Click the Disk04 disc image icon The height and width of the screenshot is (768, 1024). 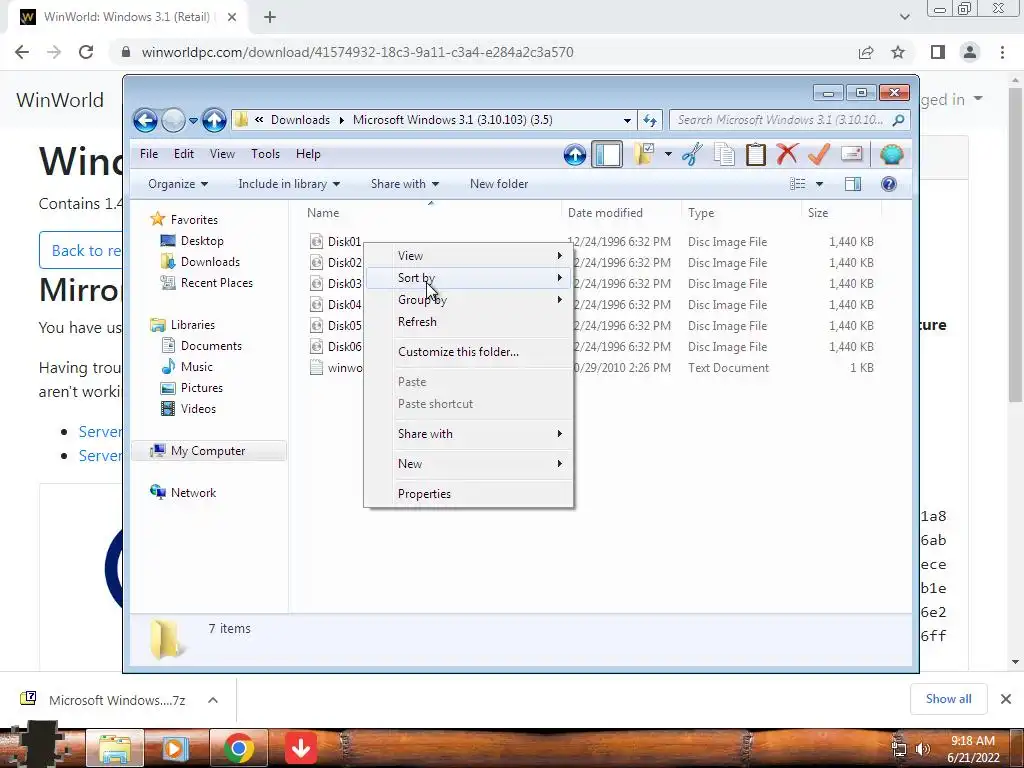pyautogui.click(x=316, y=304)
